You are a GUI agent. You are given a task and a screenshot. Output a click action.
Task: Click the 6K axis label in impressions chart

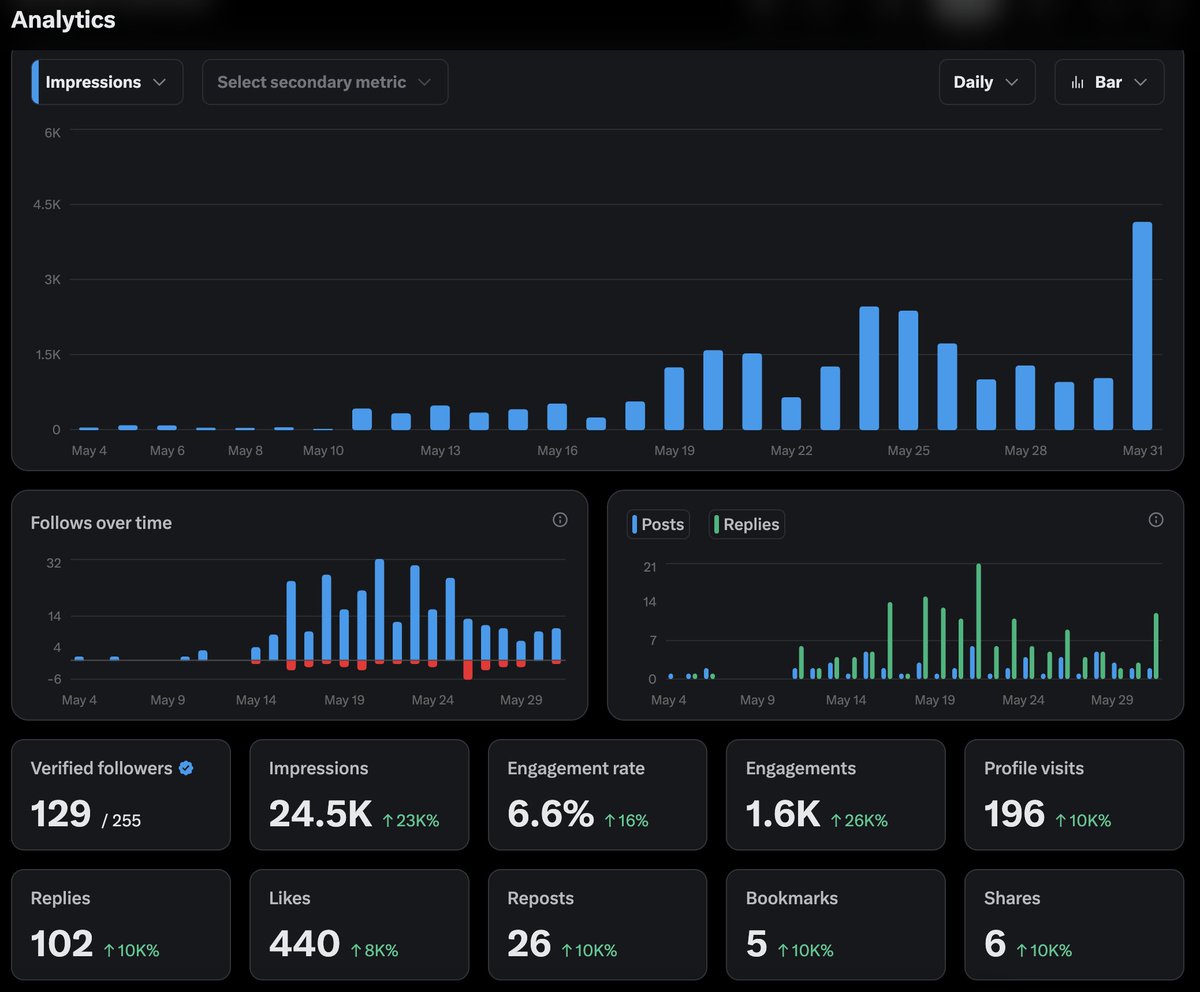[x=52, y=132]
